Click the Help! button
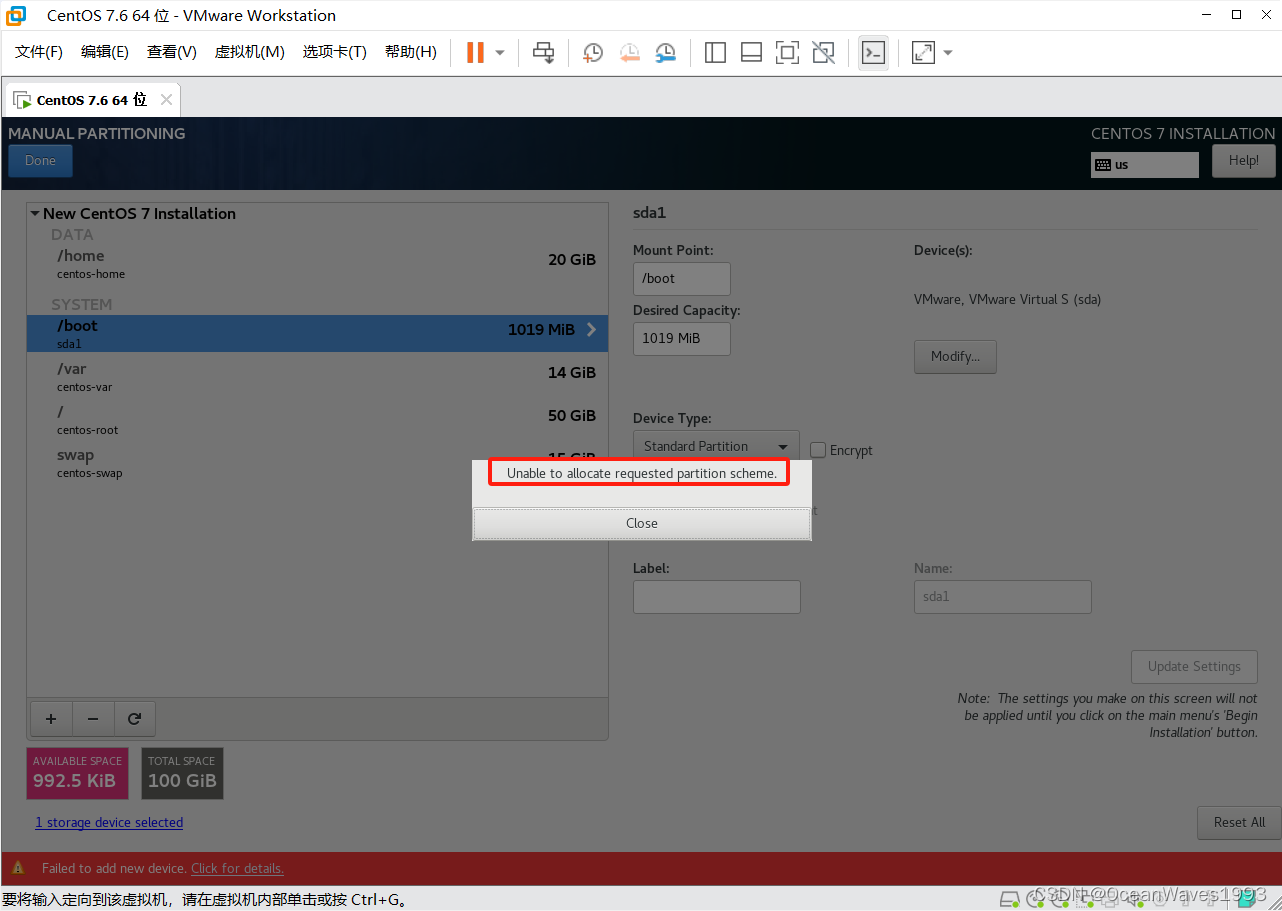1282x911 pixels. [x=1244, y=161]
